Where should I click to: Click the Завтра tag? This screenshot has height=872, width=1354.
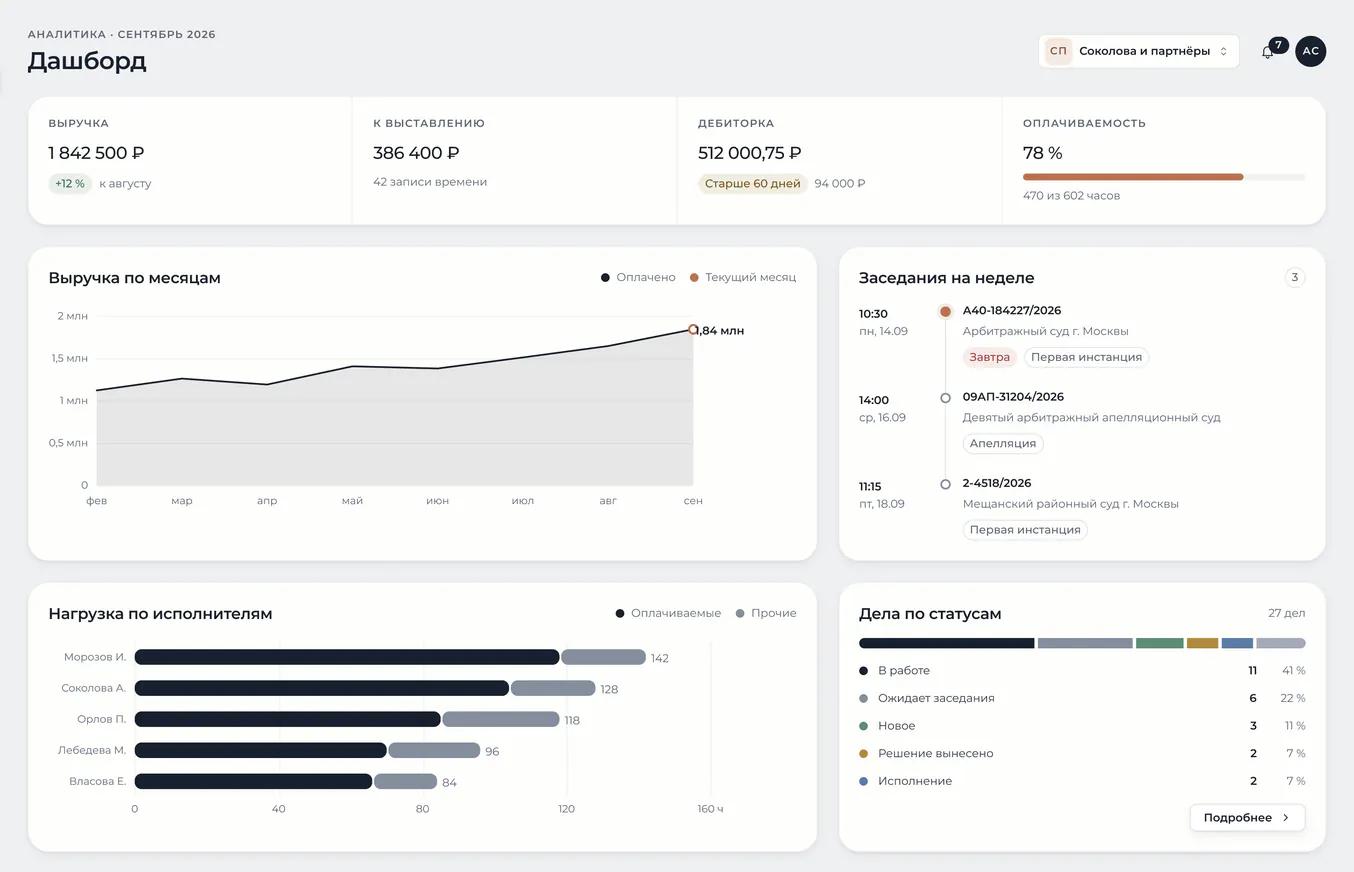[990, 357]
